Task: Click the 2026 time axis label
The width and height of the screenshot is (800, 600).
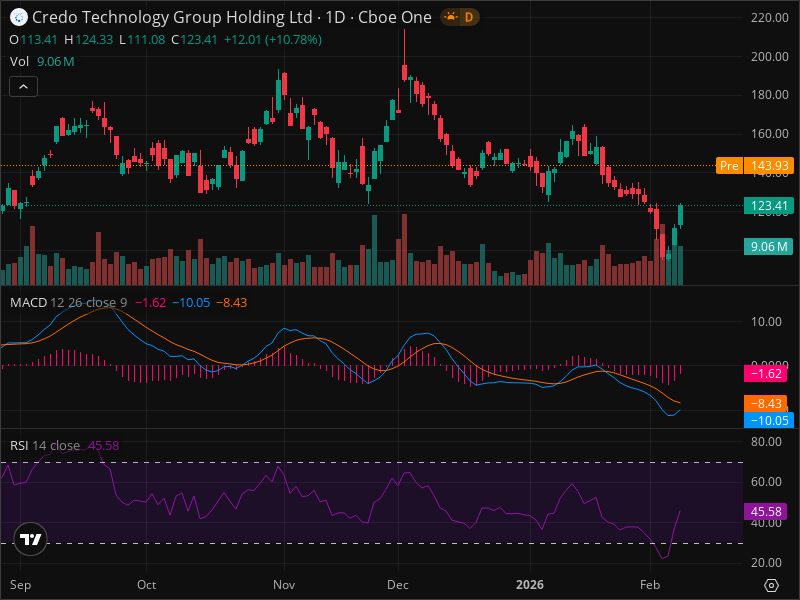Action: click(530, 585)
